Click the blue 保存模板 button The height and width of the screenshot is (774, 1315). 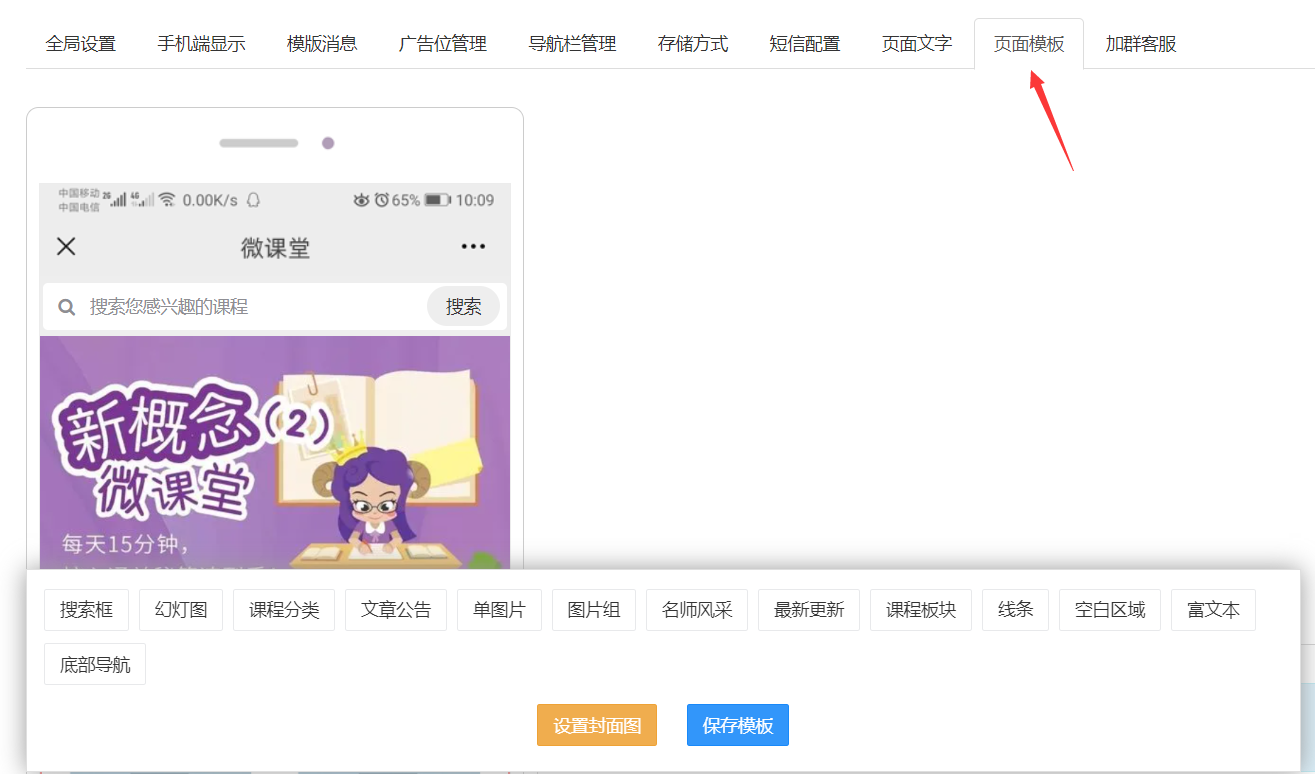coord(738,725)
